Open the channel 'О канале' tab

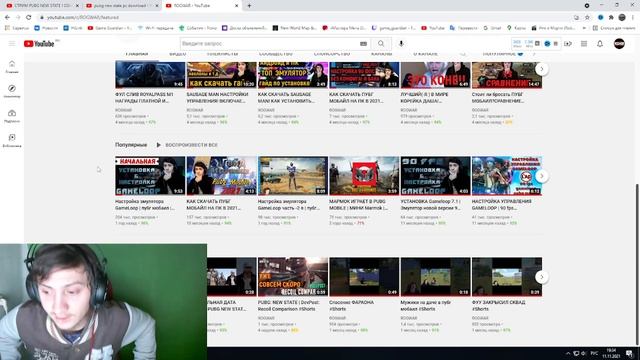coord(425,54)
